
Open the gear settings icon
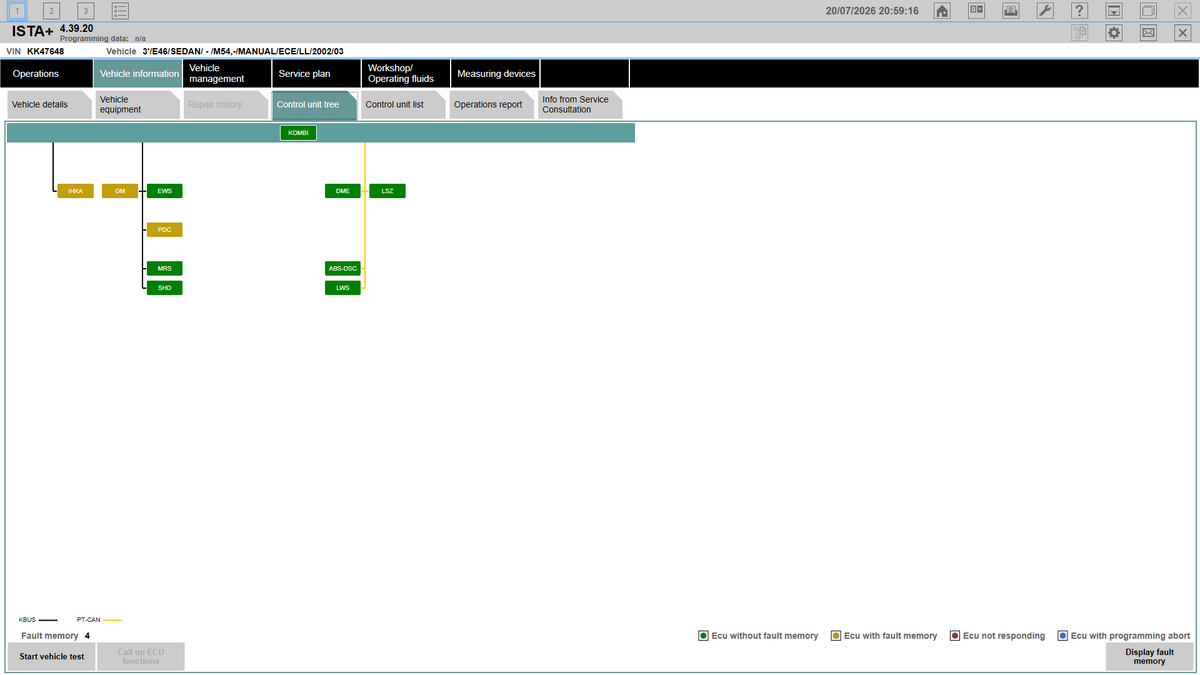[1114, 33]
